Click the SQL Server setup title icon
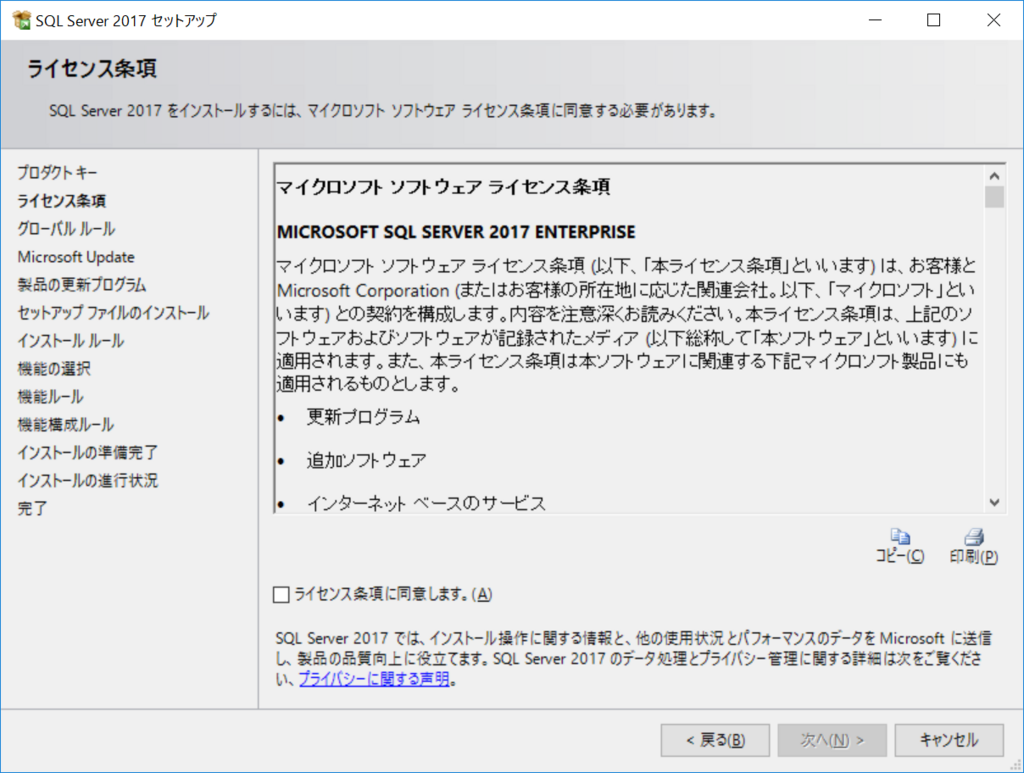Screen dimensions: 1024x773 (x=22, y=20)
